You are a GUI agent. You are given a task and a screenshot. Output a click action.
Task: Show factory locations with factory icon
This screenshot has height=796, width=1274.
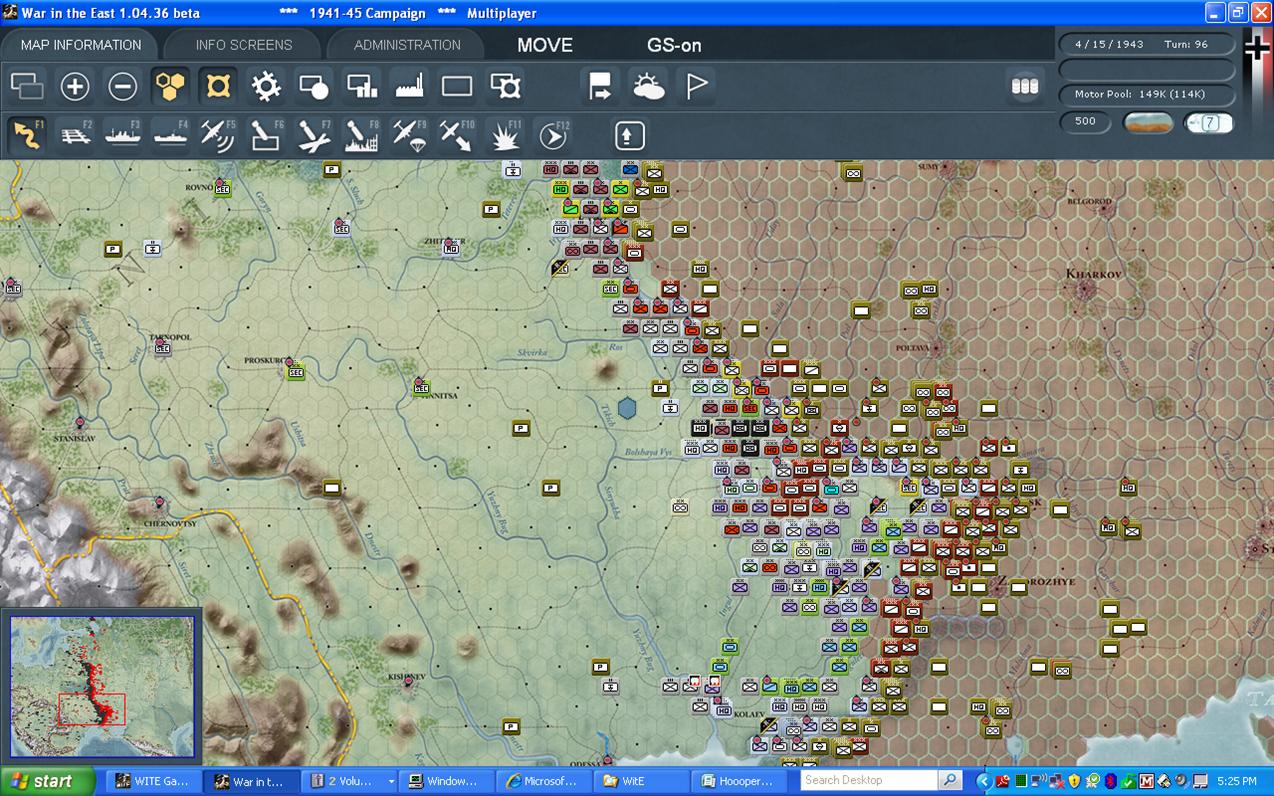[x=410, y=87]
